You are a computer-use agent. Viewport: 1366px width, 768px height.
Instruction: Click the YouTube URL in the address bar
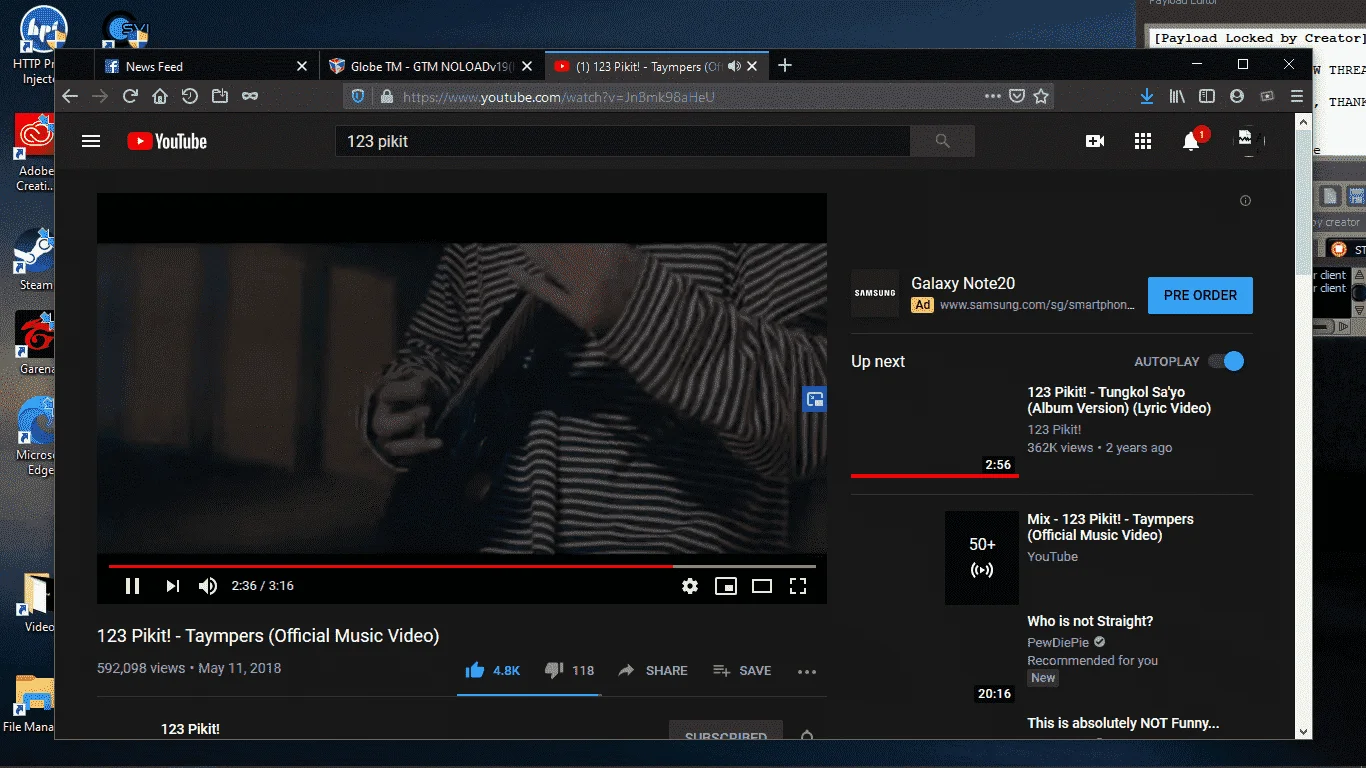click(x=559, y=97)
